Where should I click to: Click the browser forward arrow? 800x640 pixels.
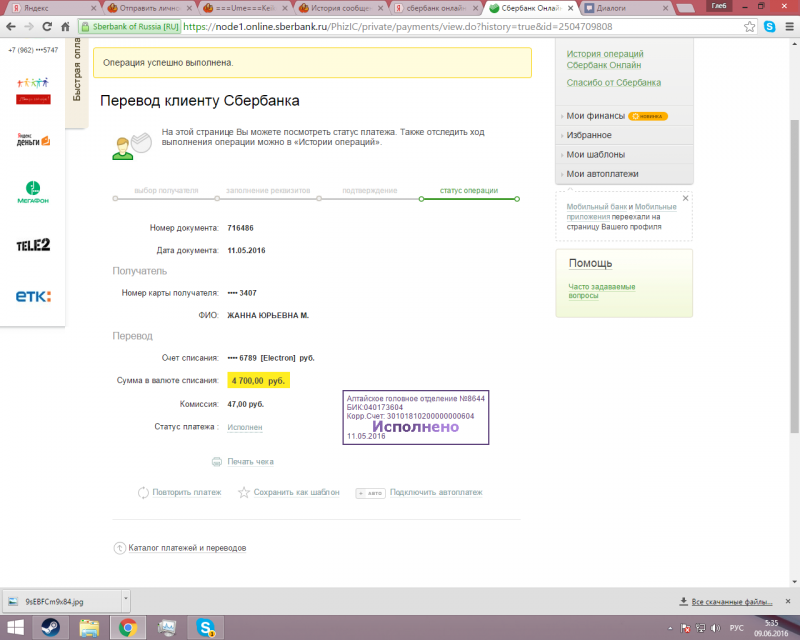pyautogui.click(x=29, y=27)
